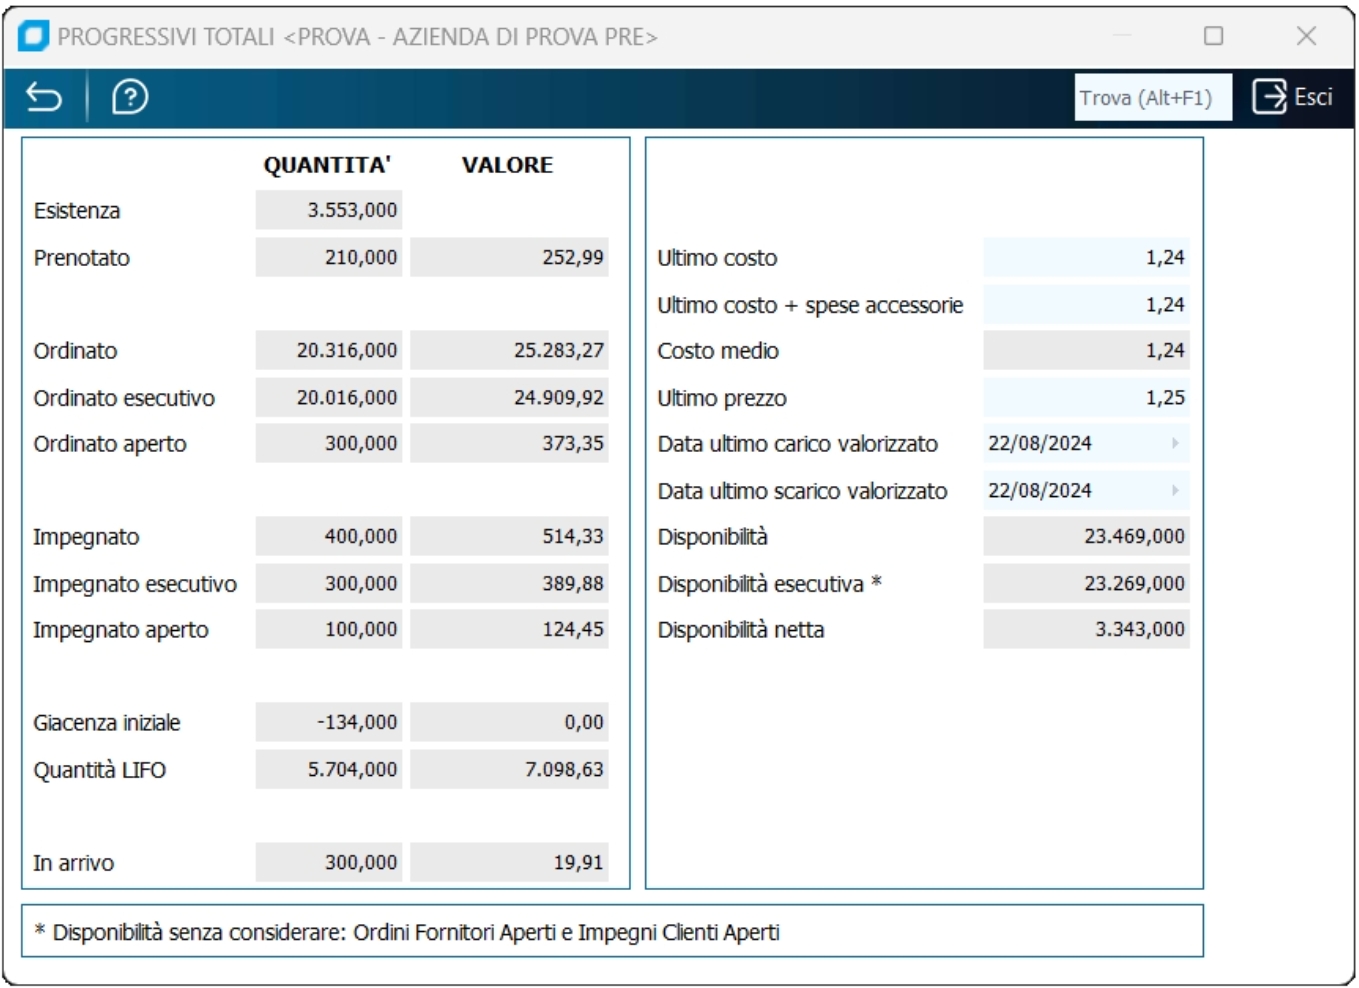Click the Disponibilità netta value
This screenshot has width=1359, height=988.
pyautogui.click(x=1086, y=630)
